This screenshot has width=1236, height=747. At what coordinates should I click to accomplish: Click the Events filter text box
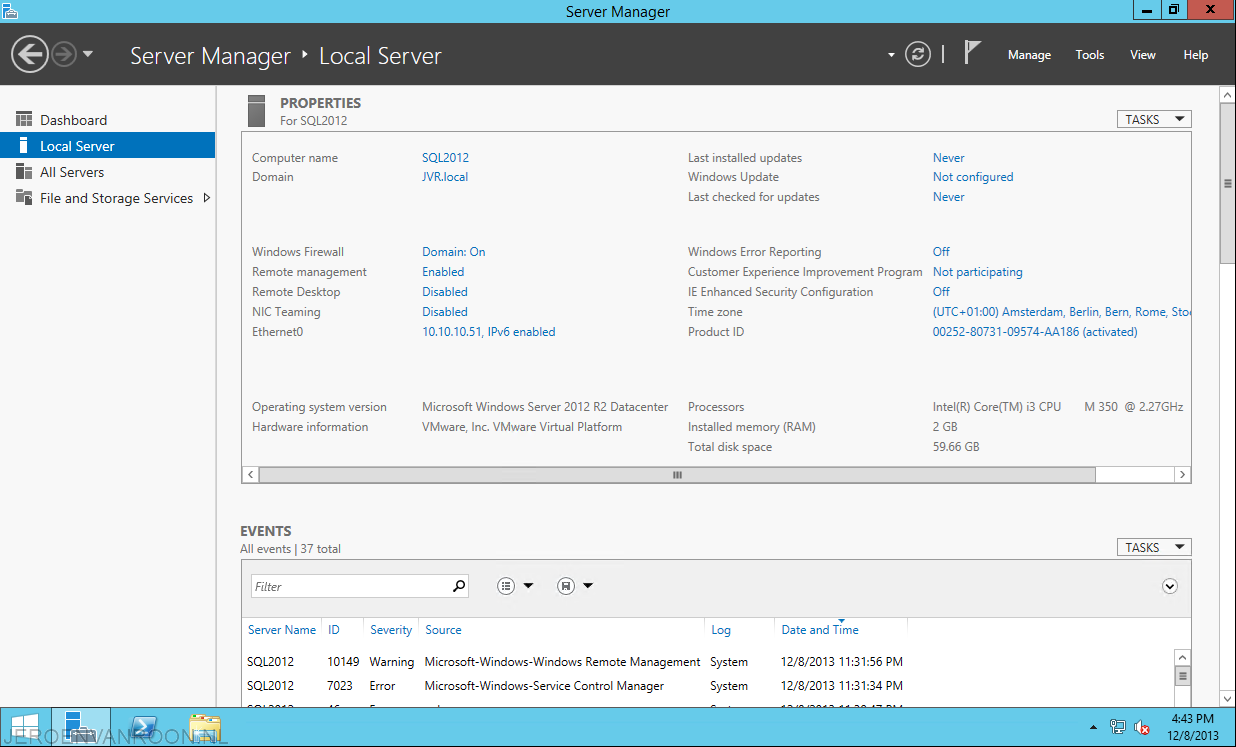pyautogui.click(x=349, y=586)
